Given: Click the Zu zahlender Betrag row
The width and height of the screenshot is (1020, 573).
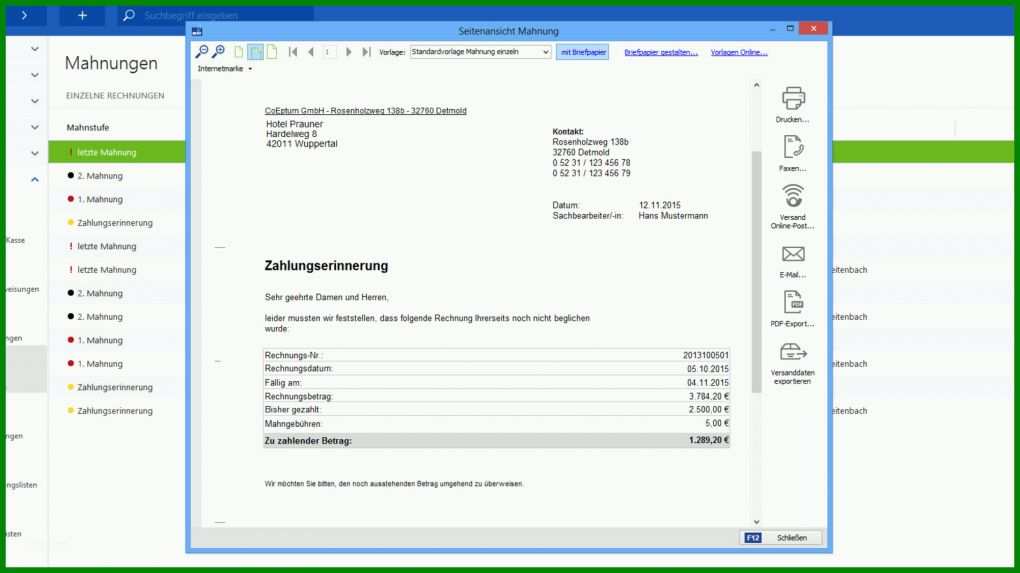Looking at the screenshot, I should click(x=496, y=440).
